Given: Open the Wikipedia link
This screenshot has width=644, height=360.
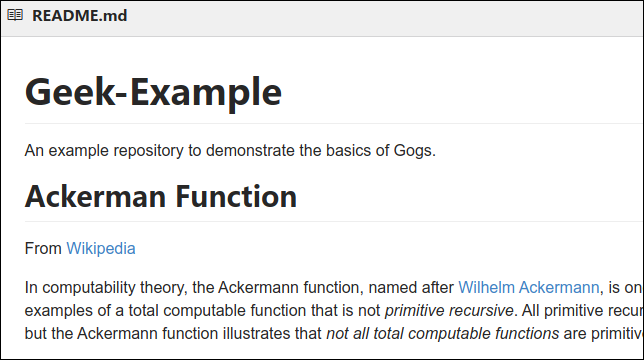Looking at the screenshot, I should tap(101, 248).
